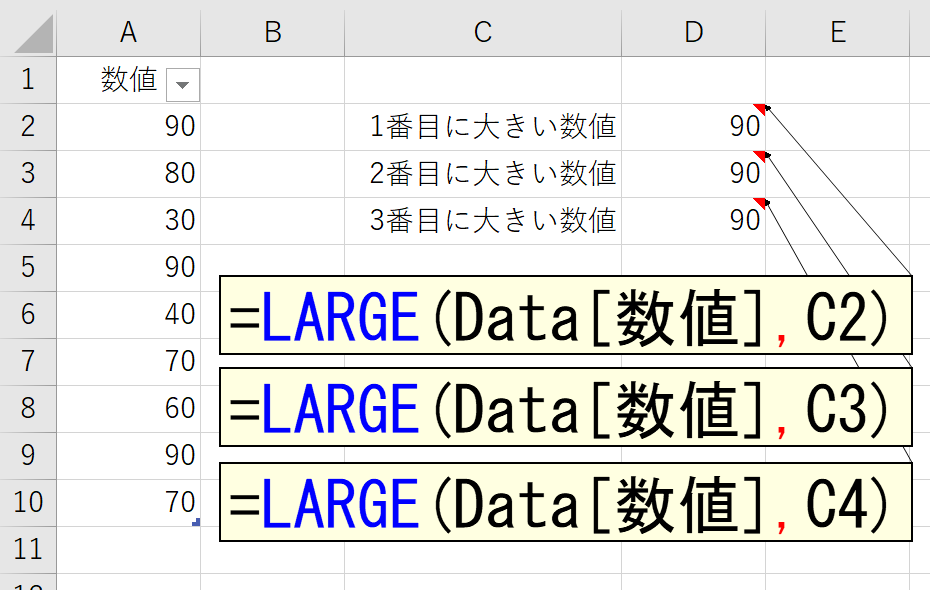Click the table resize handle at A10 corner
This screenshot has height=590, width=930.
(x=196, y=522)
